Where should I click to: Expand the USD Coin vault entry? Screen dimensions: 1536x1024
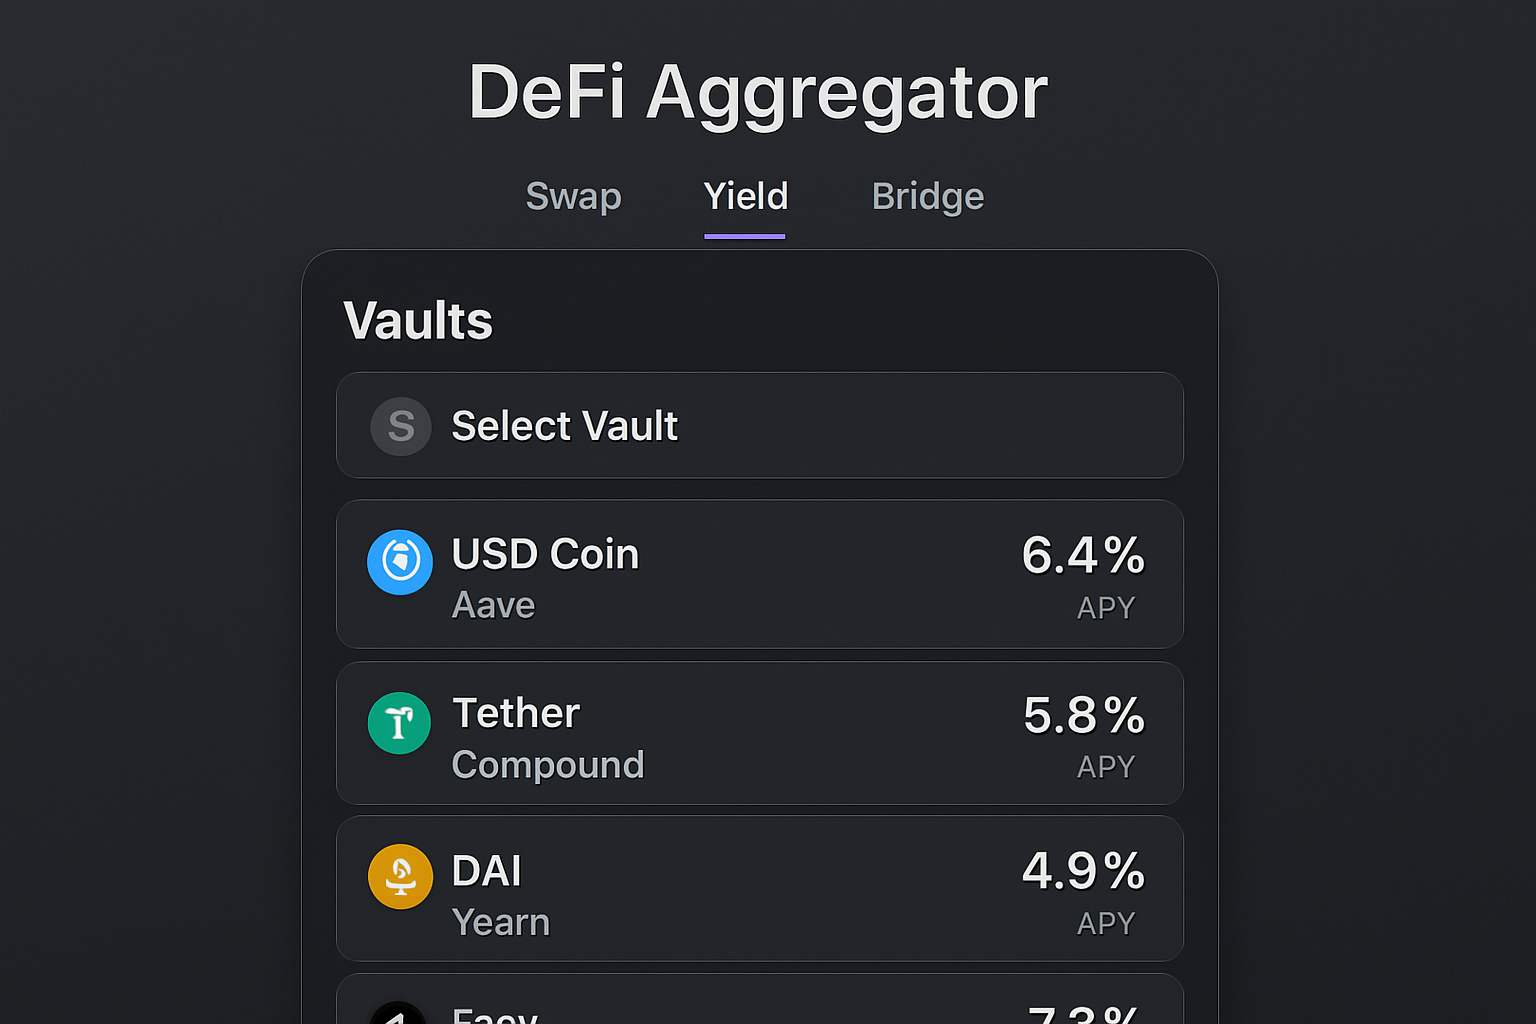(760, 575)
